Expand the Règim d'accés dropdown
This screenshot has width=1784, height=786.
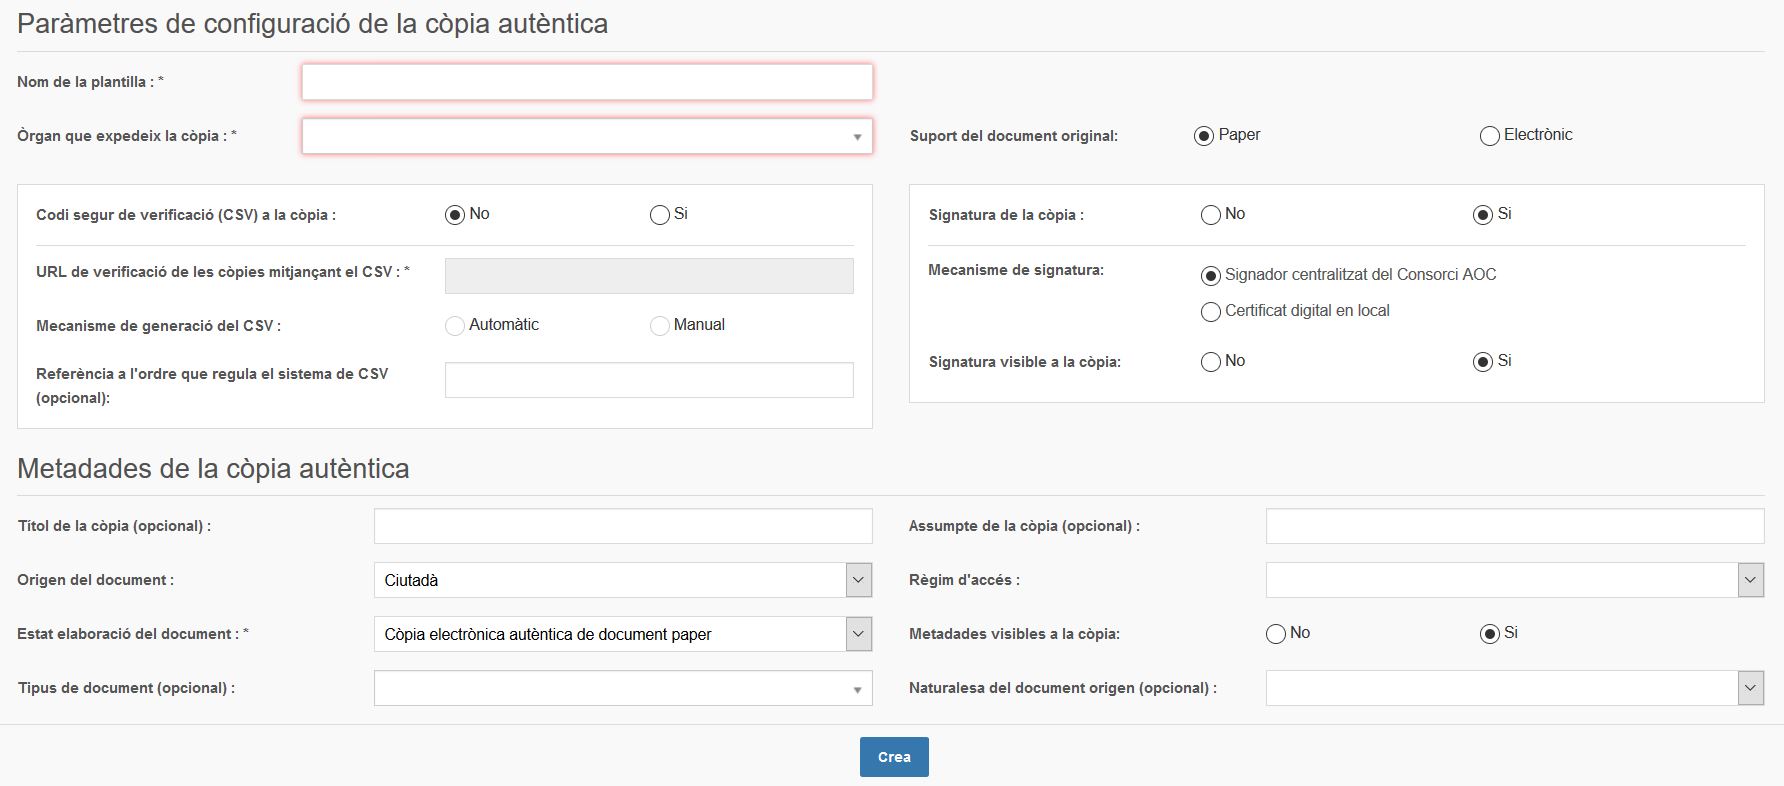(x=1514, y=580)
